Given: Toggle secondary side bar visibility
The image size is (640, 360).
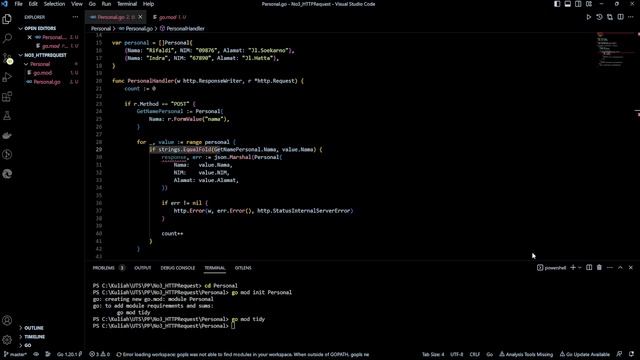Looking at the screenshot, I should pyautogui.click(x=578, y=4).
